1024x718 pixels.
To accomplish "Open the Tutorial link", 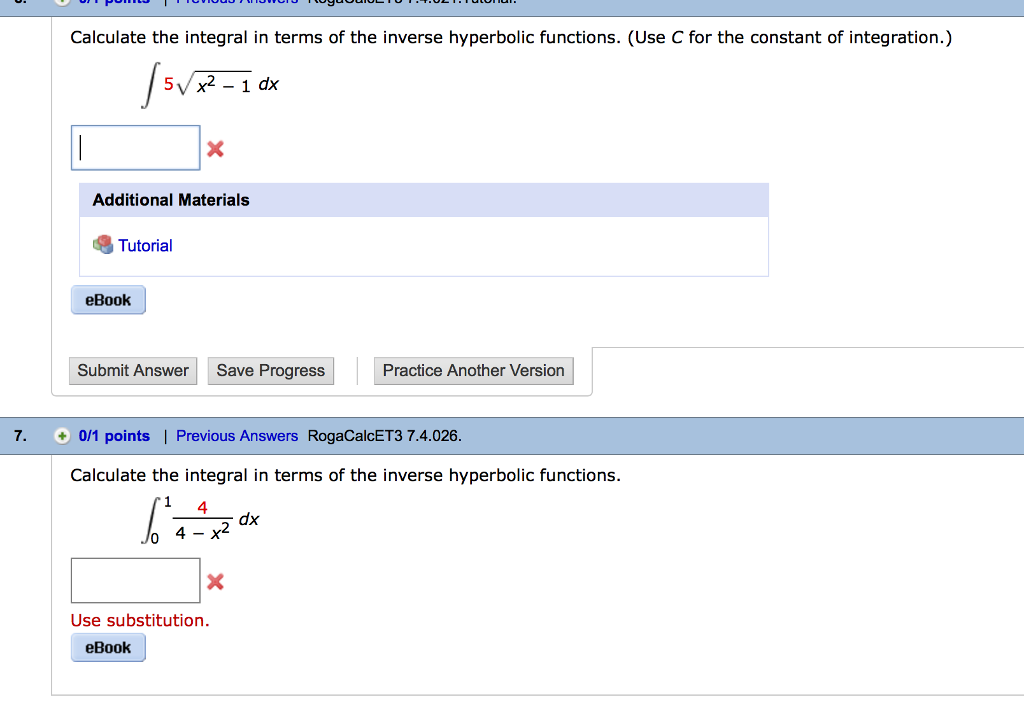I will [x=146, y=245].
